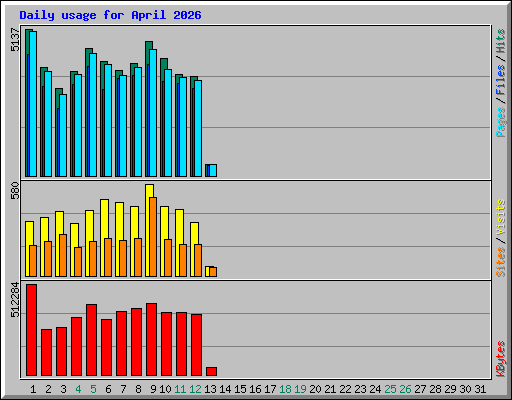Click day 18 on the date axis
Screen dimensions: 512x400
285,389
